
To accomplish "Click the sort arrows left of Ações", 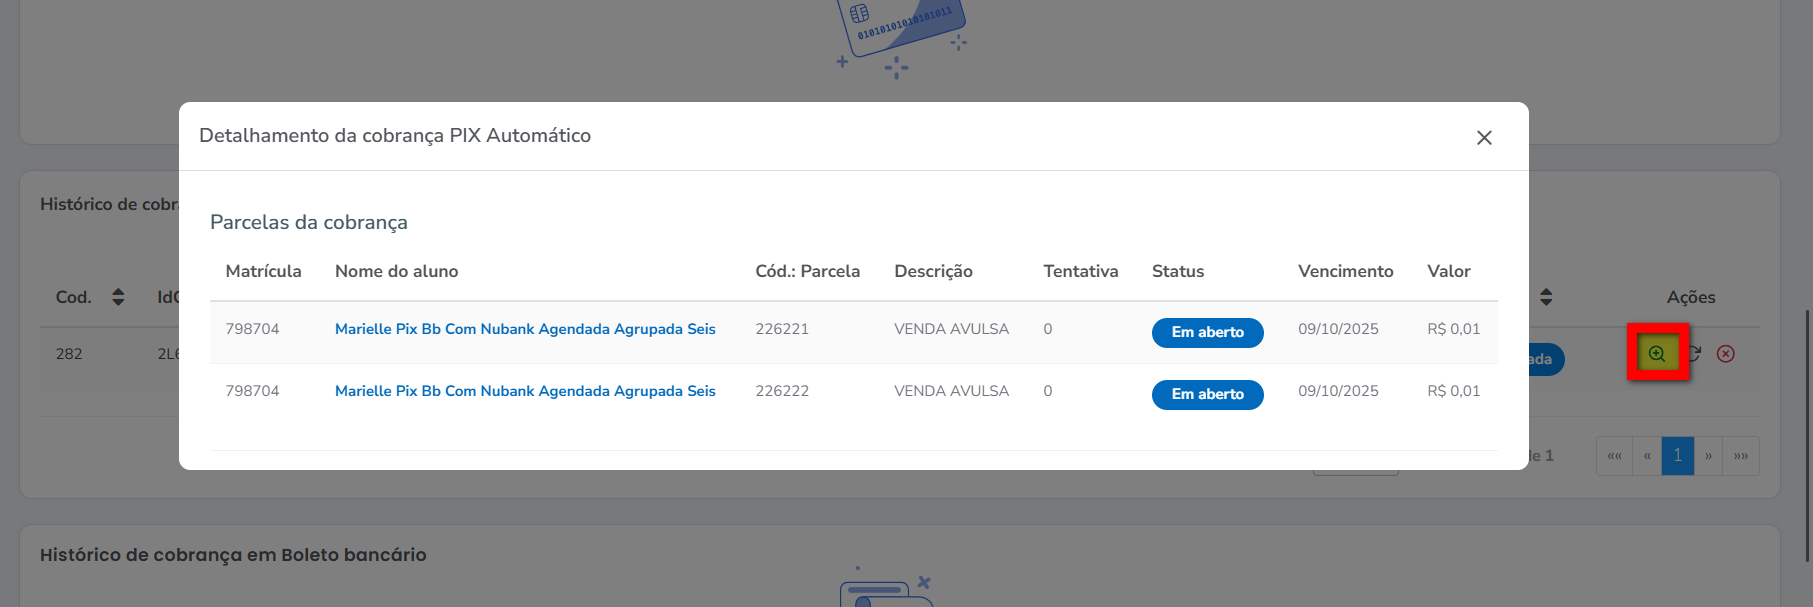I will (1546, 297).
